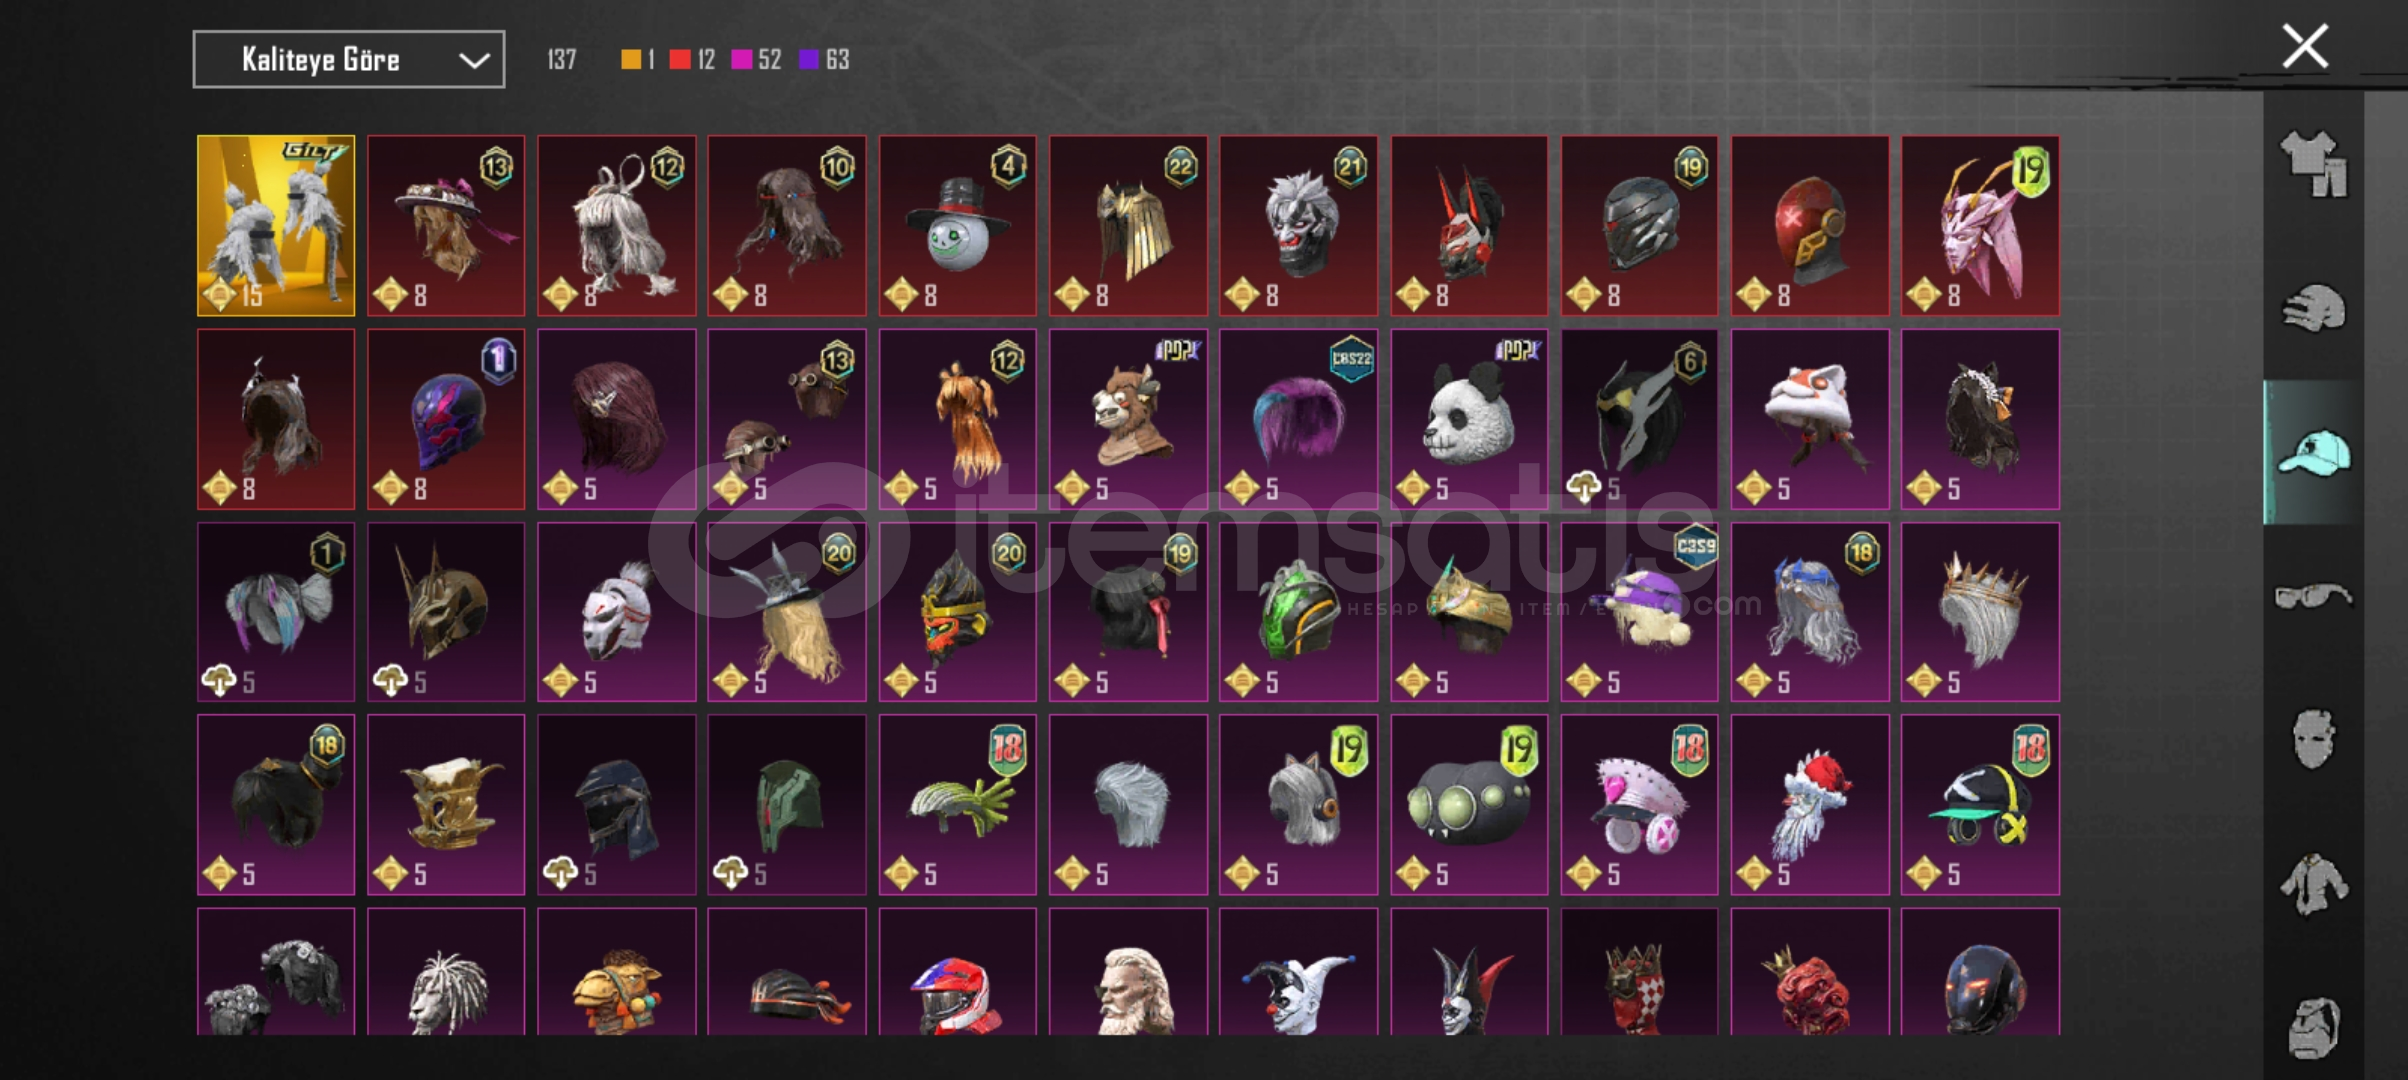Screen dimensions: 2408x1080
Task: Select the headwear cap category icon
Action: pos(2313,452)
